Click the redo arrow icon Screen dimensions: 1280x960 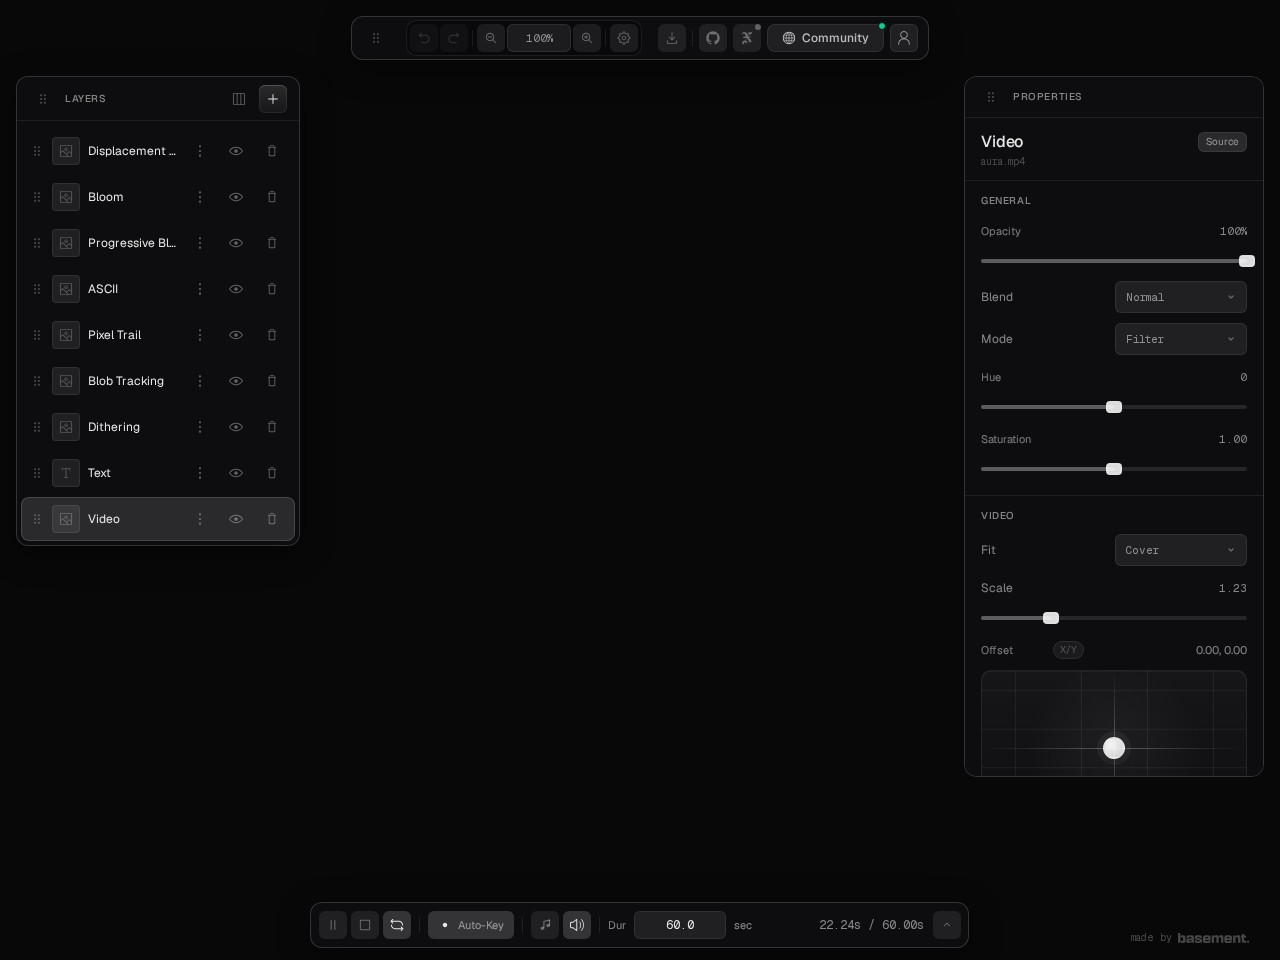454,38
